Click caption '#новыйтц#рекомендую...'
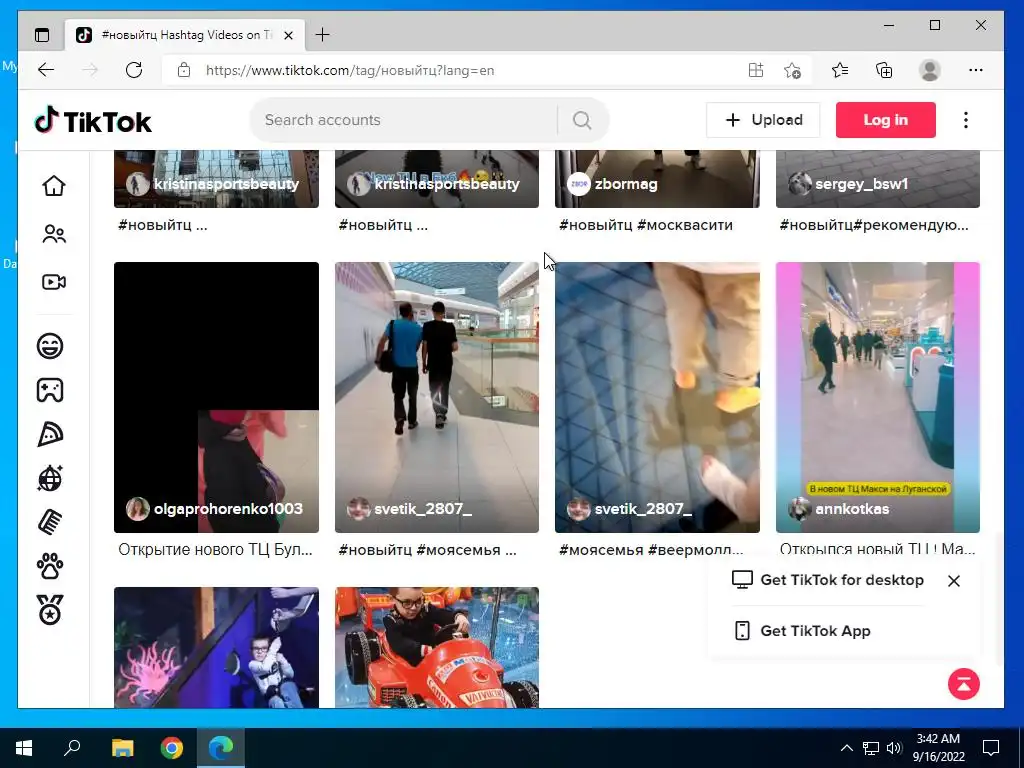The image size is (1024, 768). (x=874, y=225)
